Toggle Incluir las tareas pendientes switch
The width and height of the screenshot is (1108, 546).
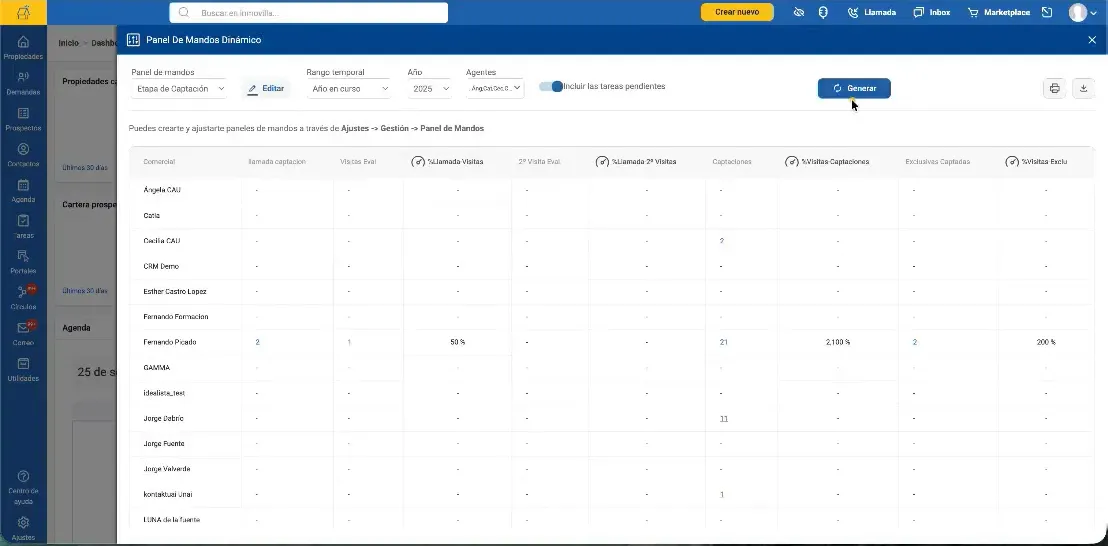coord(551,86)
